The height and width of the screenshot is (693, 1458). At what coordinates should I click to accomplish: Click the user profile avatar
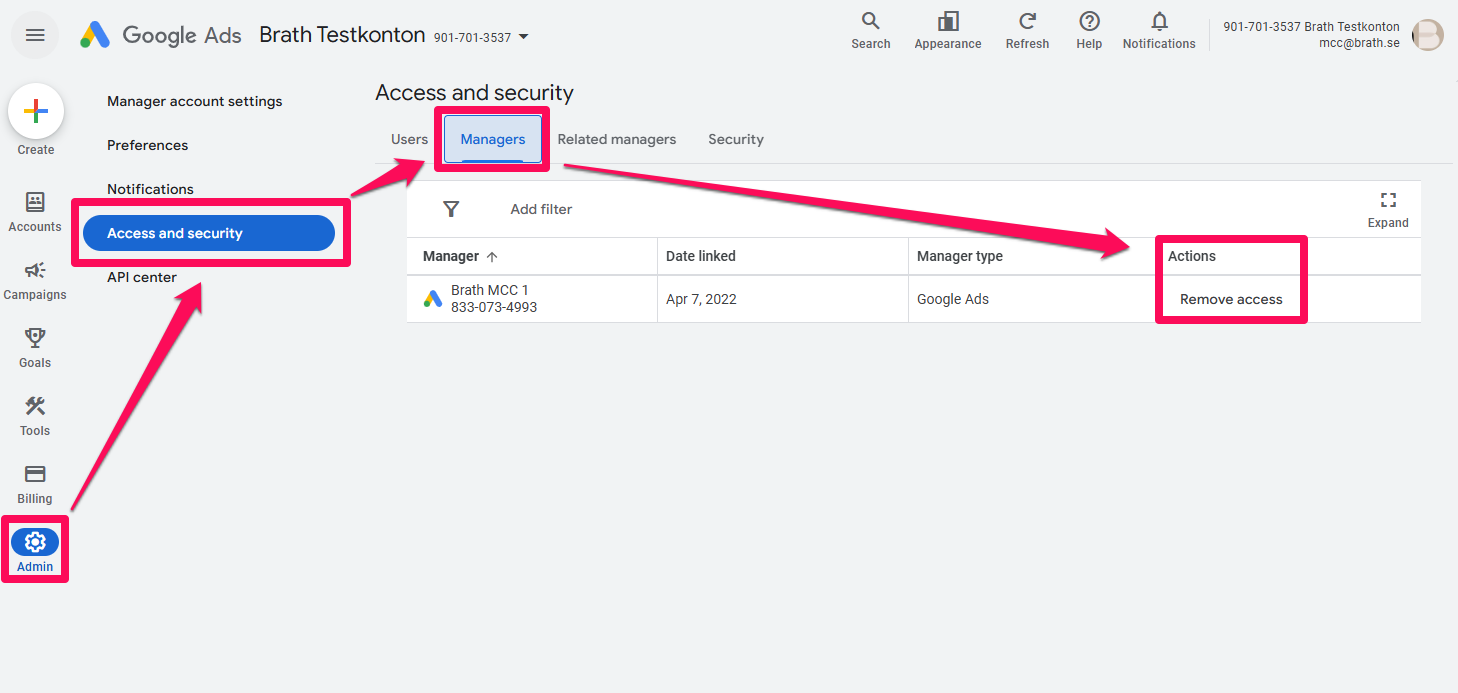1427,35
